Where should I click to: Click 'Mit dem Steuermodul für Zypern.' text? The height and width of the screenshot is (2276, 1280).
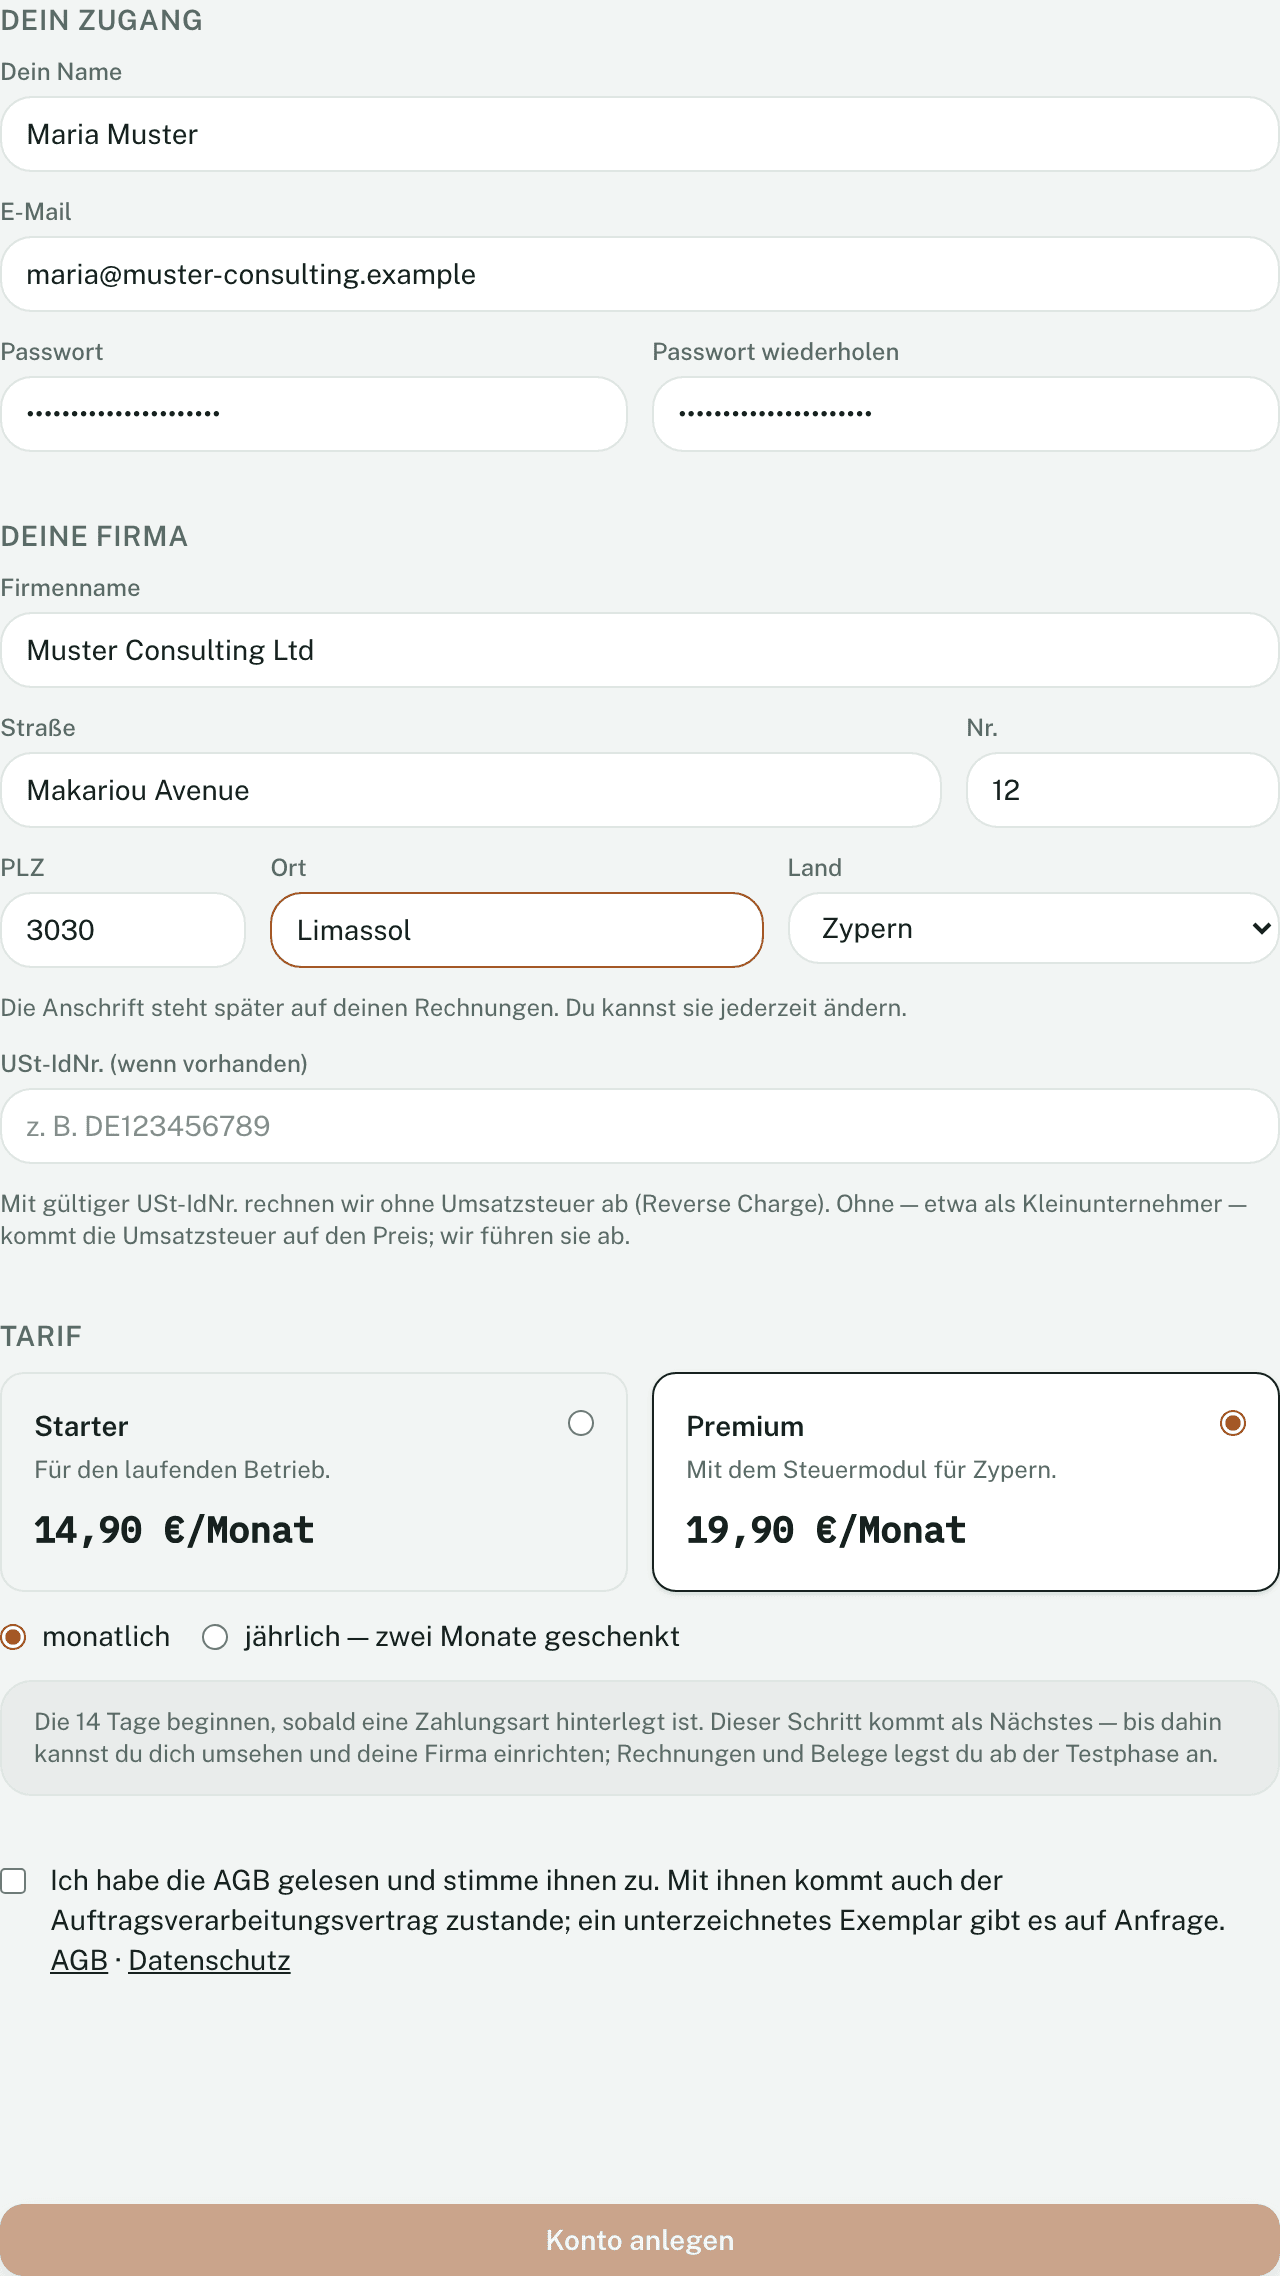click(x=872, y=1470)
